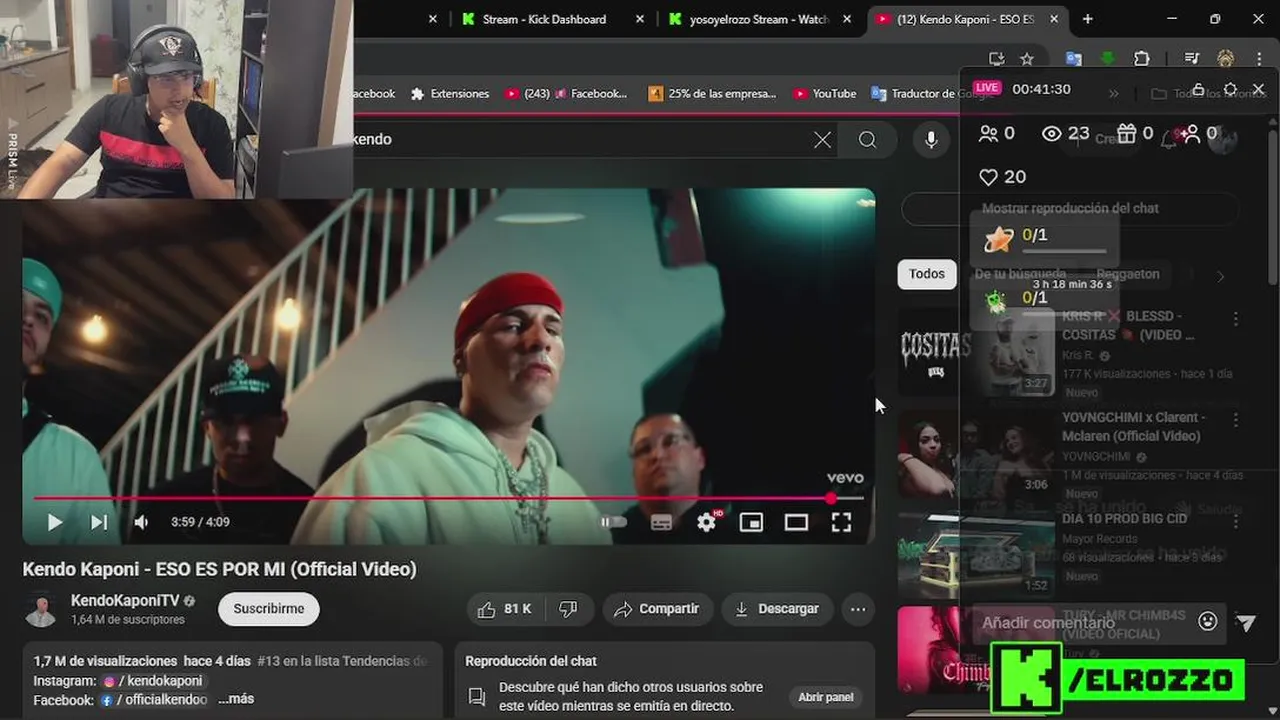This screenshot has width=1280, height=720.
Task: Open the YouTube bookmark
Action: tap(825, 94)
